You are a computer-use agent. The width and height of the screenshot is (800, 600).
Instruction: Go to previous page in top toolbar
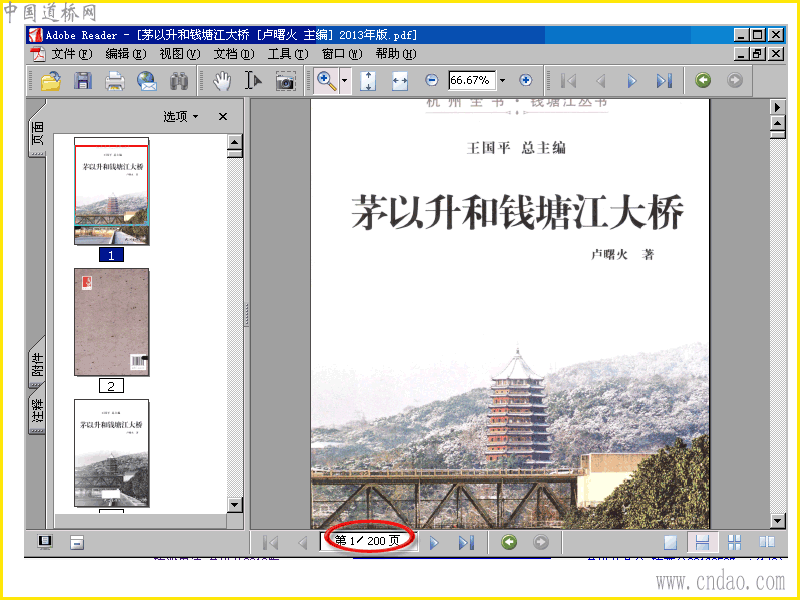click(x=601, y=81)
